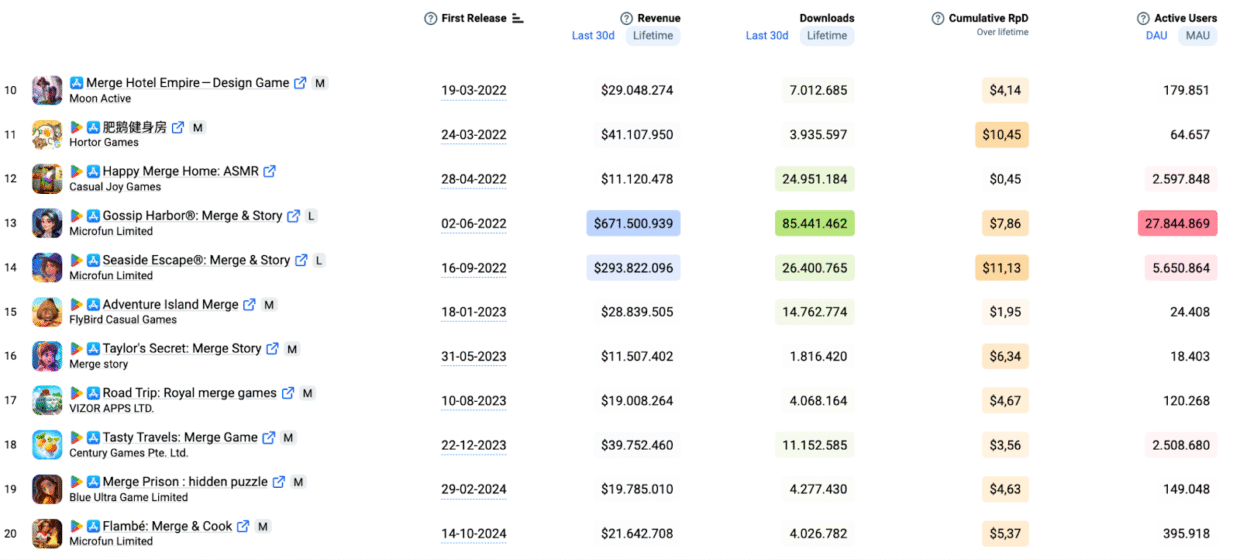Click the 02-06-2022 release date
This screenshot has width=1240, height=560.
(x=474, y=224)
